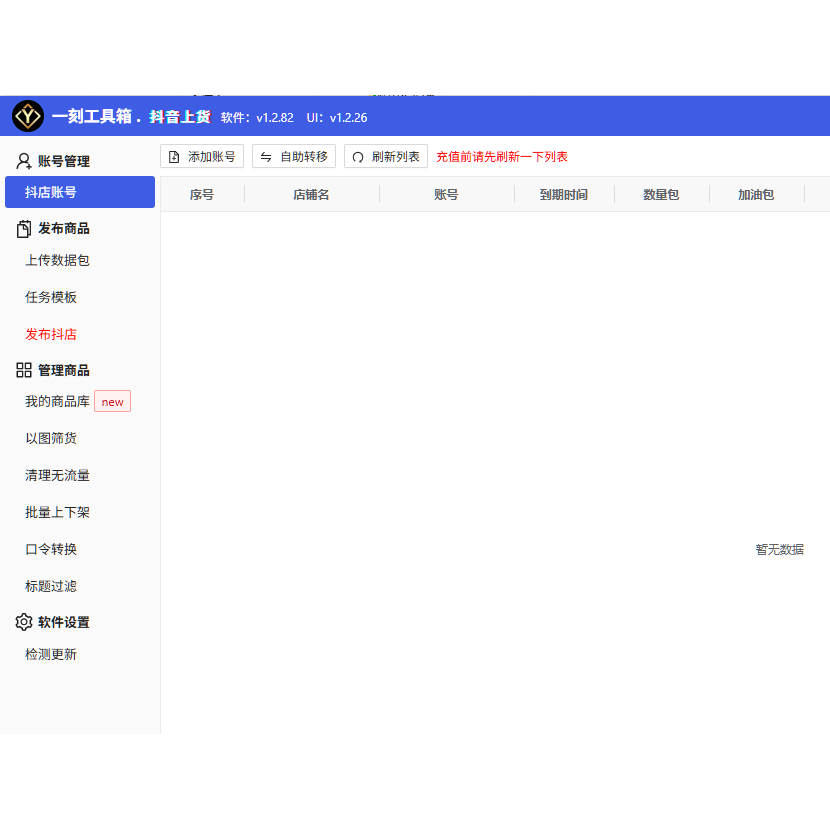
Task: Click the 店铺名 column header
Action: click(311, 194)
